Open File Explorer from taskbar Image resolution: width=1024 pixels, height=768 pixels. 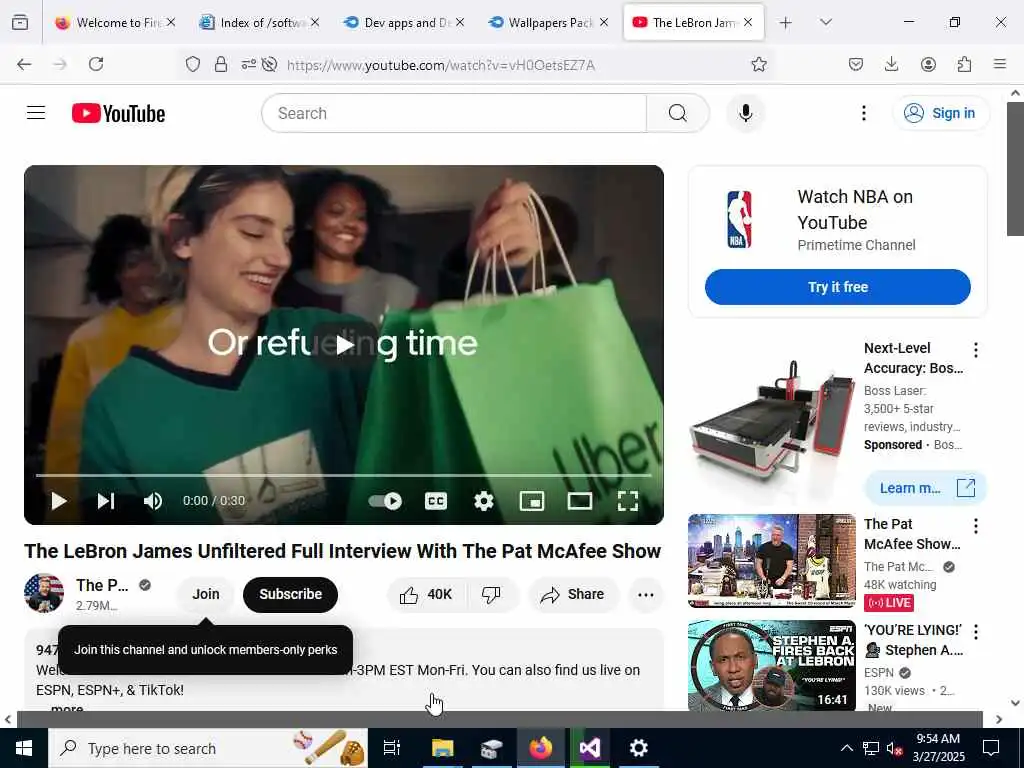pyautogui.click(x=441, y=748)
